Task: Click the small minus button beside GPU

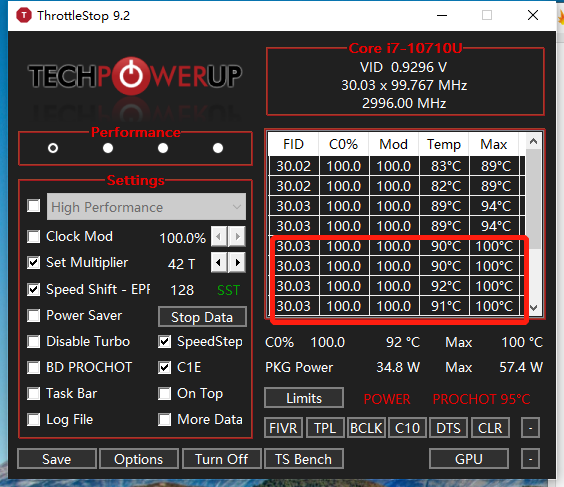Action: click(x=530, y=459)
